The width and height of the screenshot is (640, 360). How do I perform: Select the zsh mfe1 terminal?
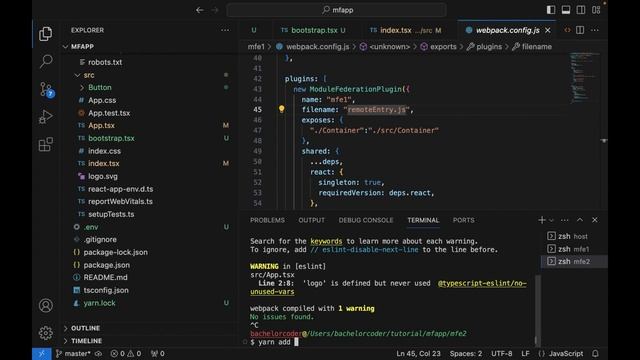[x=574, y=249]
